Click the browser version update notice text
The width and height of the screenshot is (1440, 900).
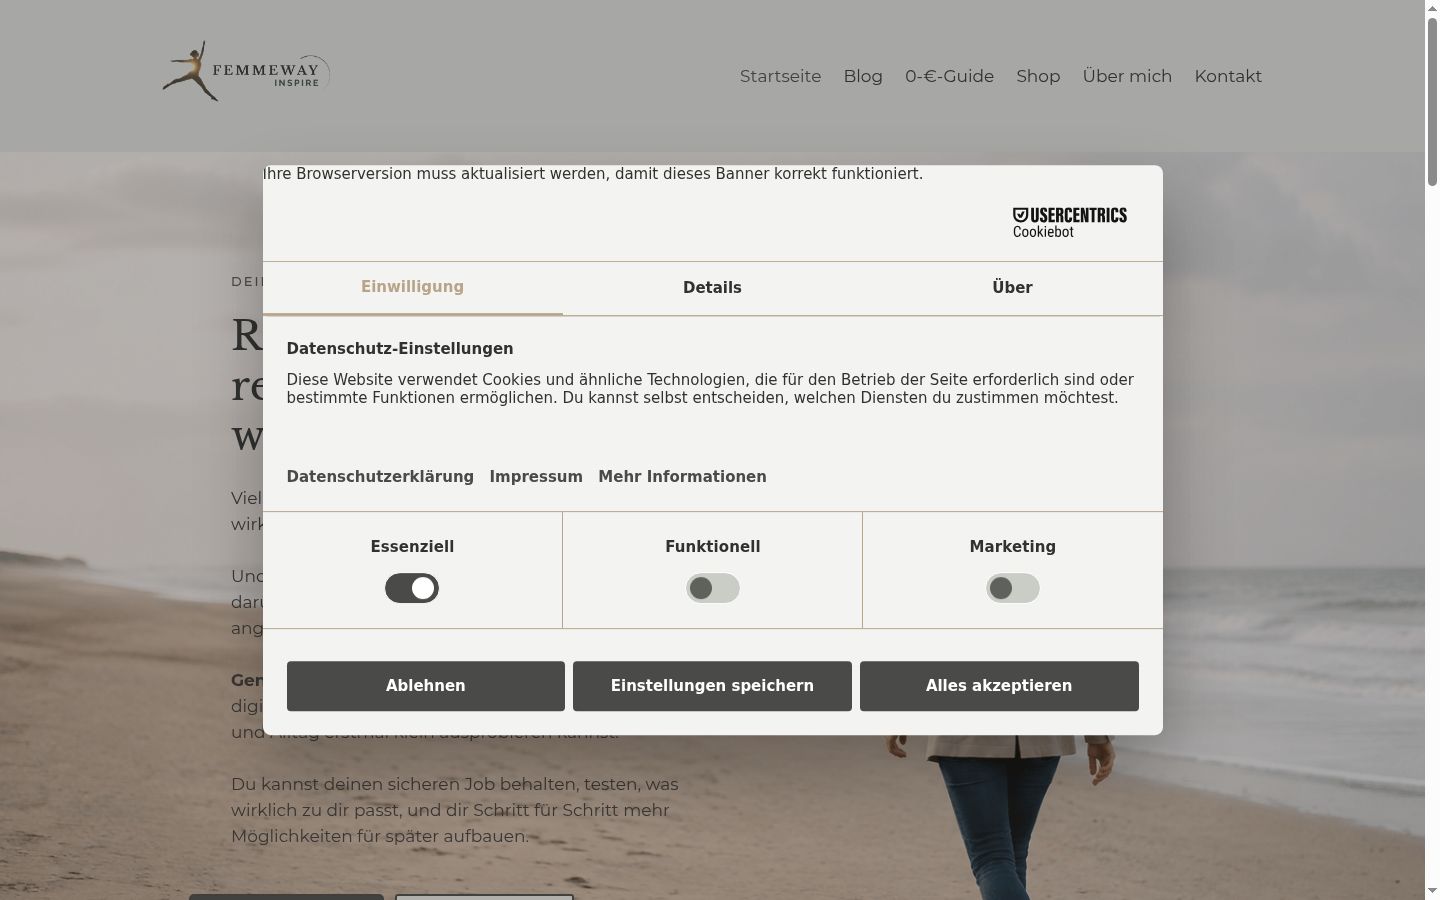(x=593, y=174)
